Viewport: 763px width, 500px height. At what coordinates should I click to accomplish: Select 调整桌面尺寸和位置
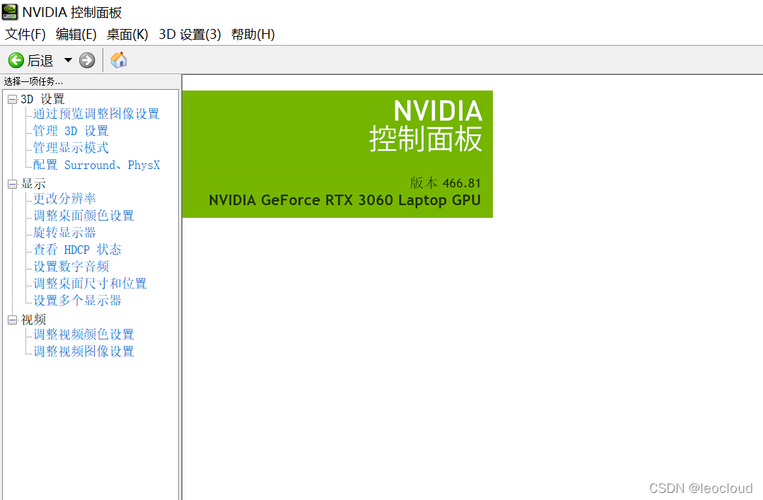point(90,284)
